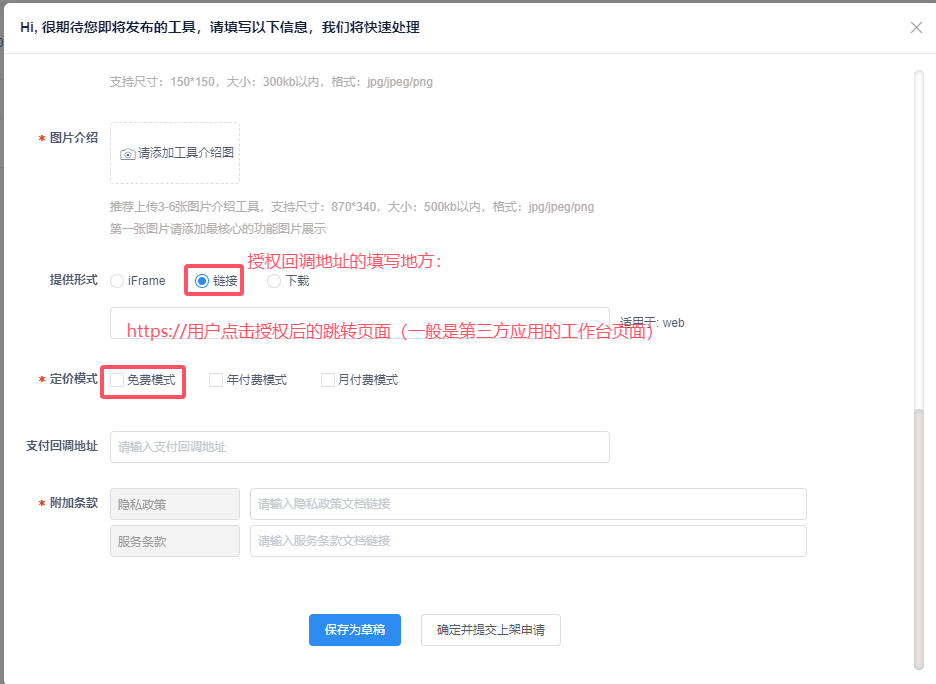Choose 链接 as the provision form
The height and width of the screenshot is (684, 936).
[x=202, y=281]
